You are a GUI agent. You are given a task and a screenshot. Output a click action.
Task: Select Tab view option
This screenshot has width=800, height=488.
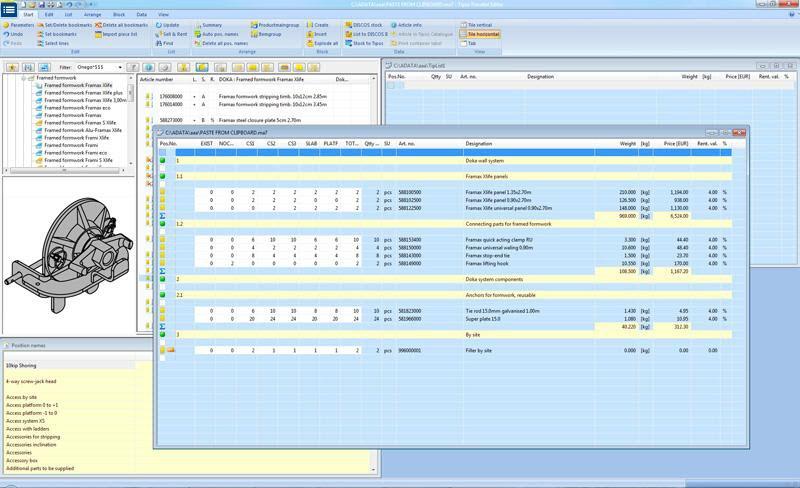click(x=468, y=43)
